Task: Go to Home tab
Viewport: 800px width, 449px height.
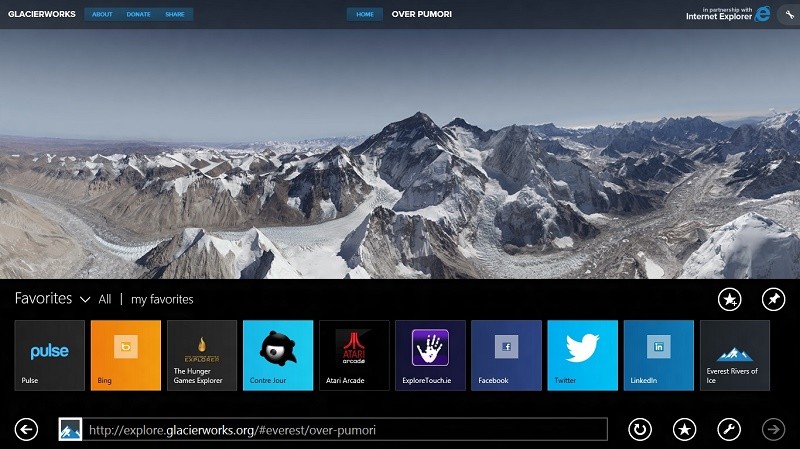Action: click(x=364, y=15)
